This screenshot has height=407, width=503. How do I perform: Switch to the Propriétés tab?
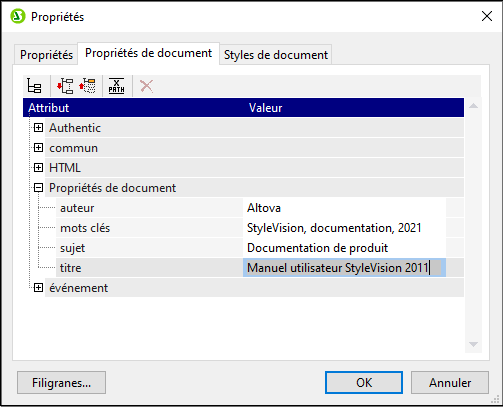point(46,55)
